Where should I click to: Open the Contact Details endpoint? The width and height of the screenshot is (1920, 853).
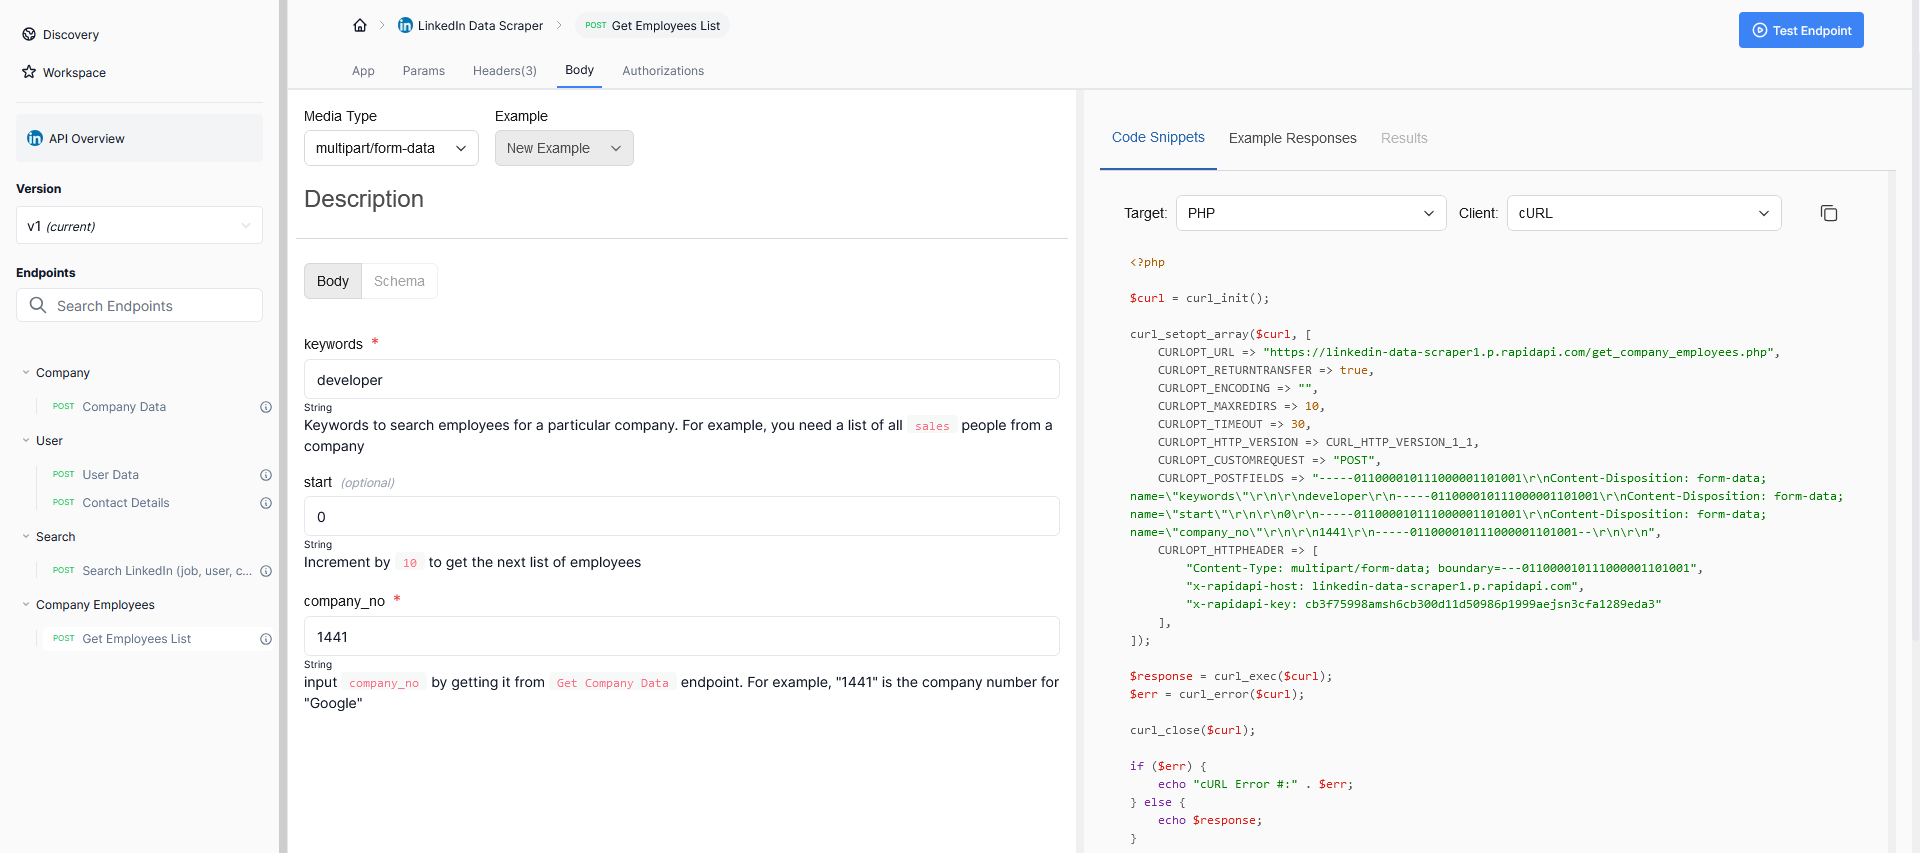(126, 503)
